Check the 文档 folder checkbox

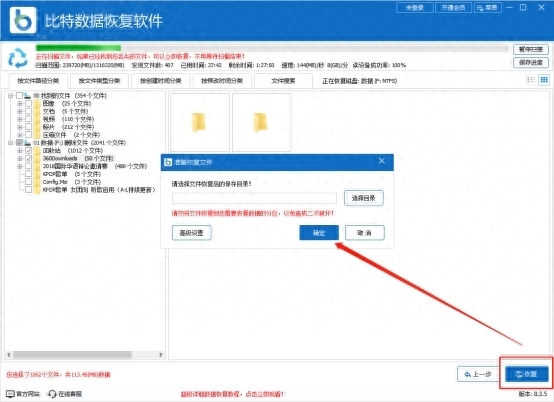coord(28,111)
